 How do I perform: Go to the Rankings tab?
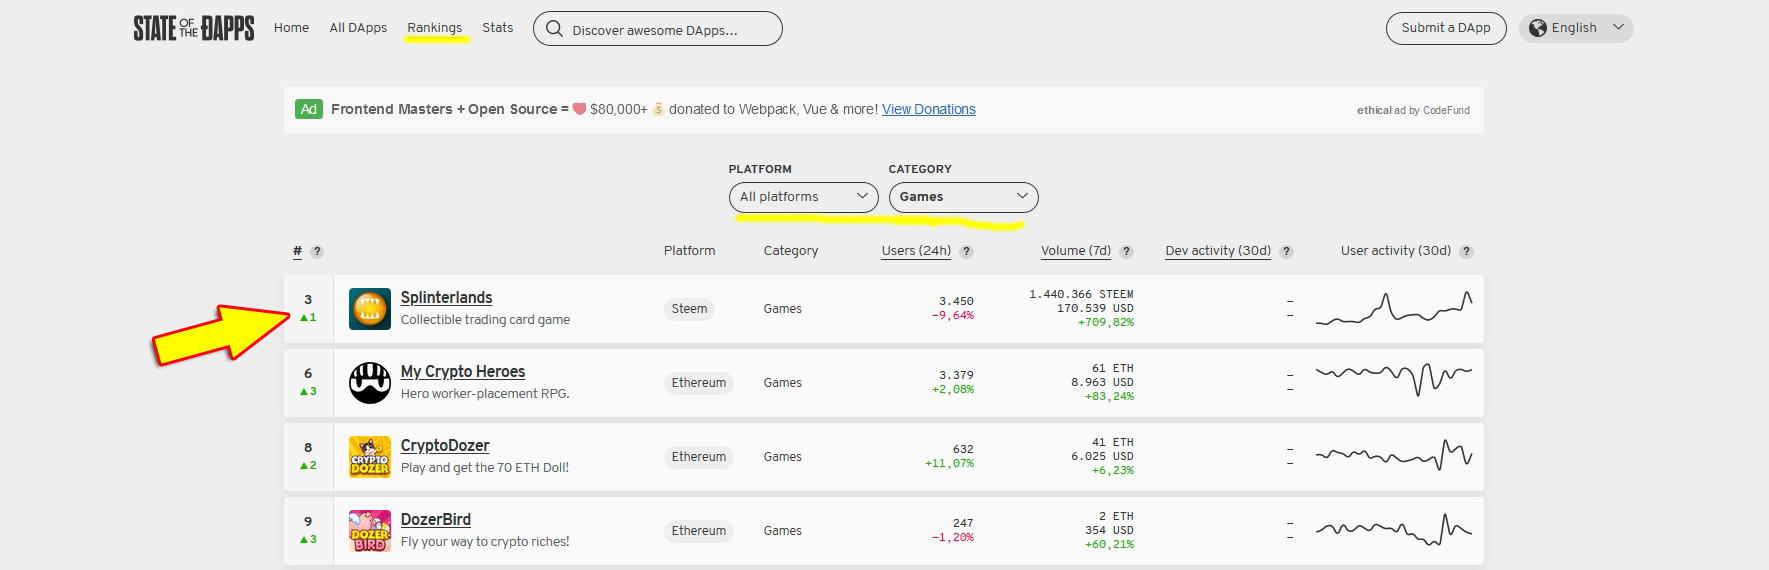pos(434,28)
